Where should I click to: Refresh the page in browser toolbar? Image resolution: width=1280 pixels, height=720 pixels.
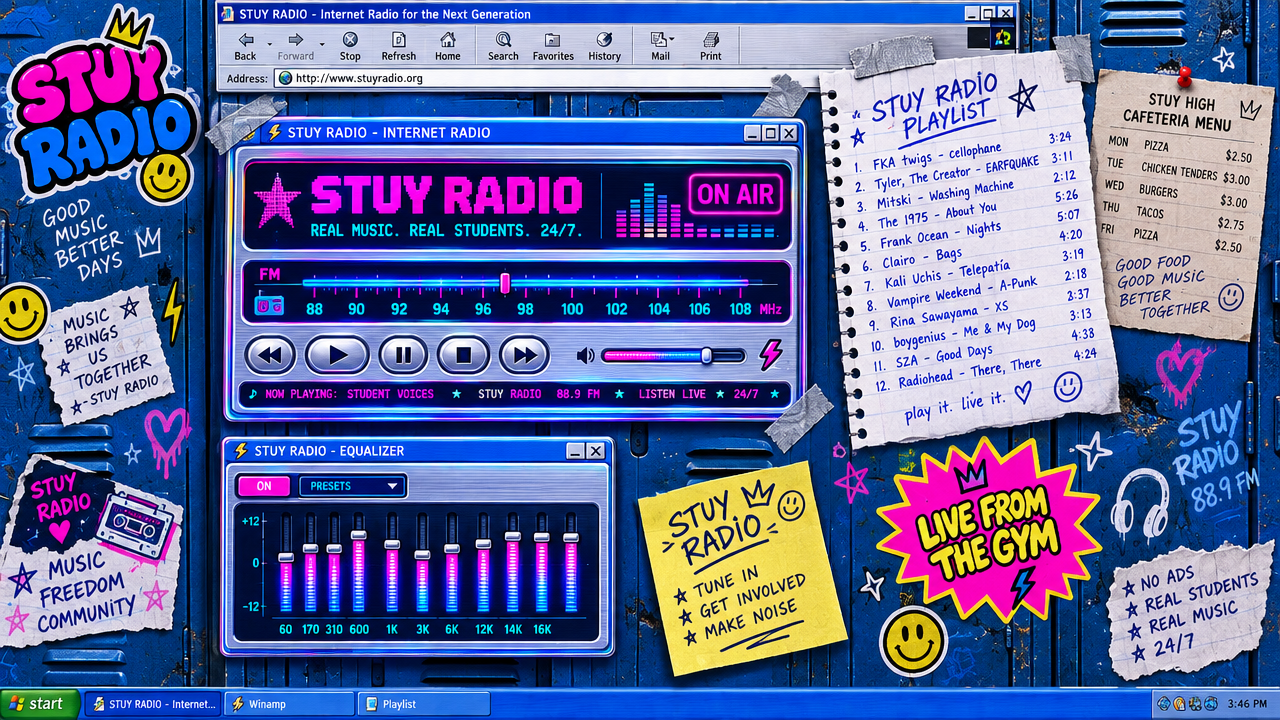399,46
